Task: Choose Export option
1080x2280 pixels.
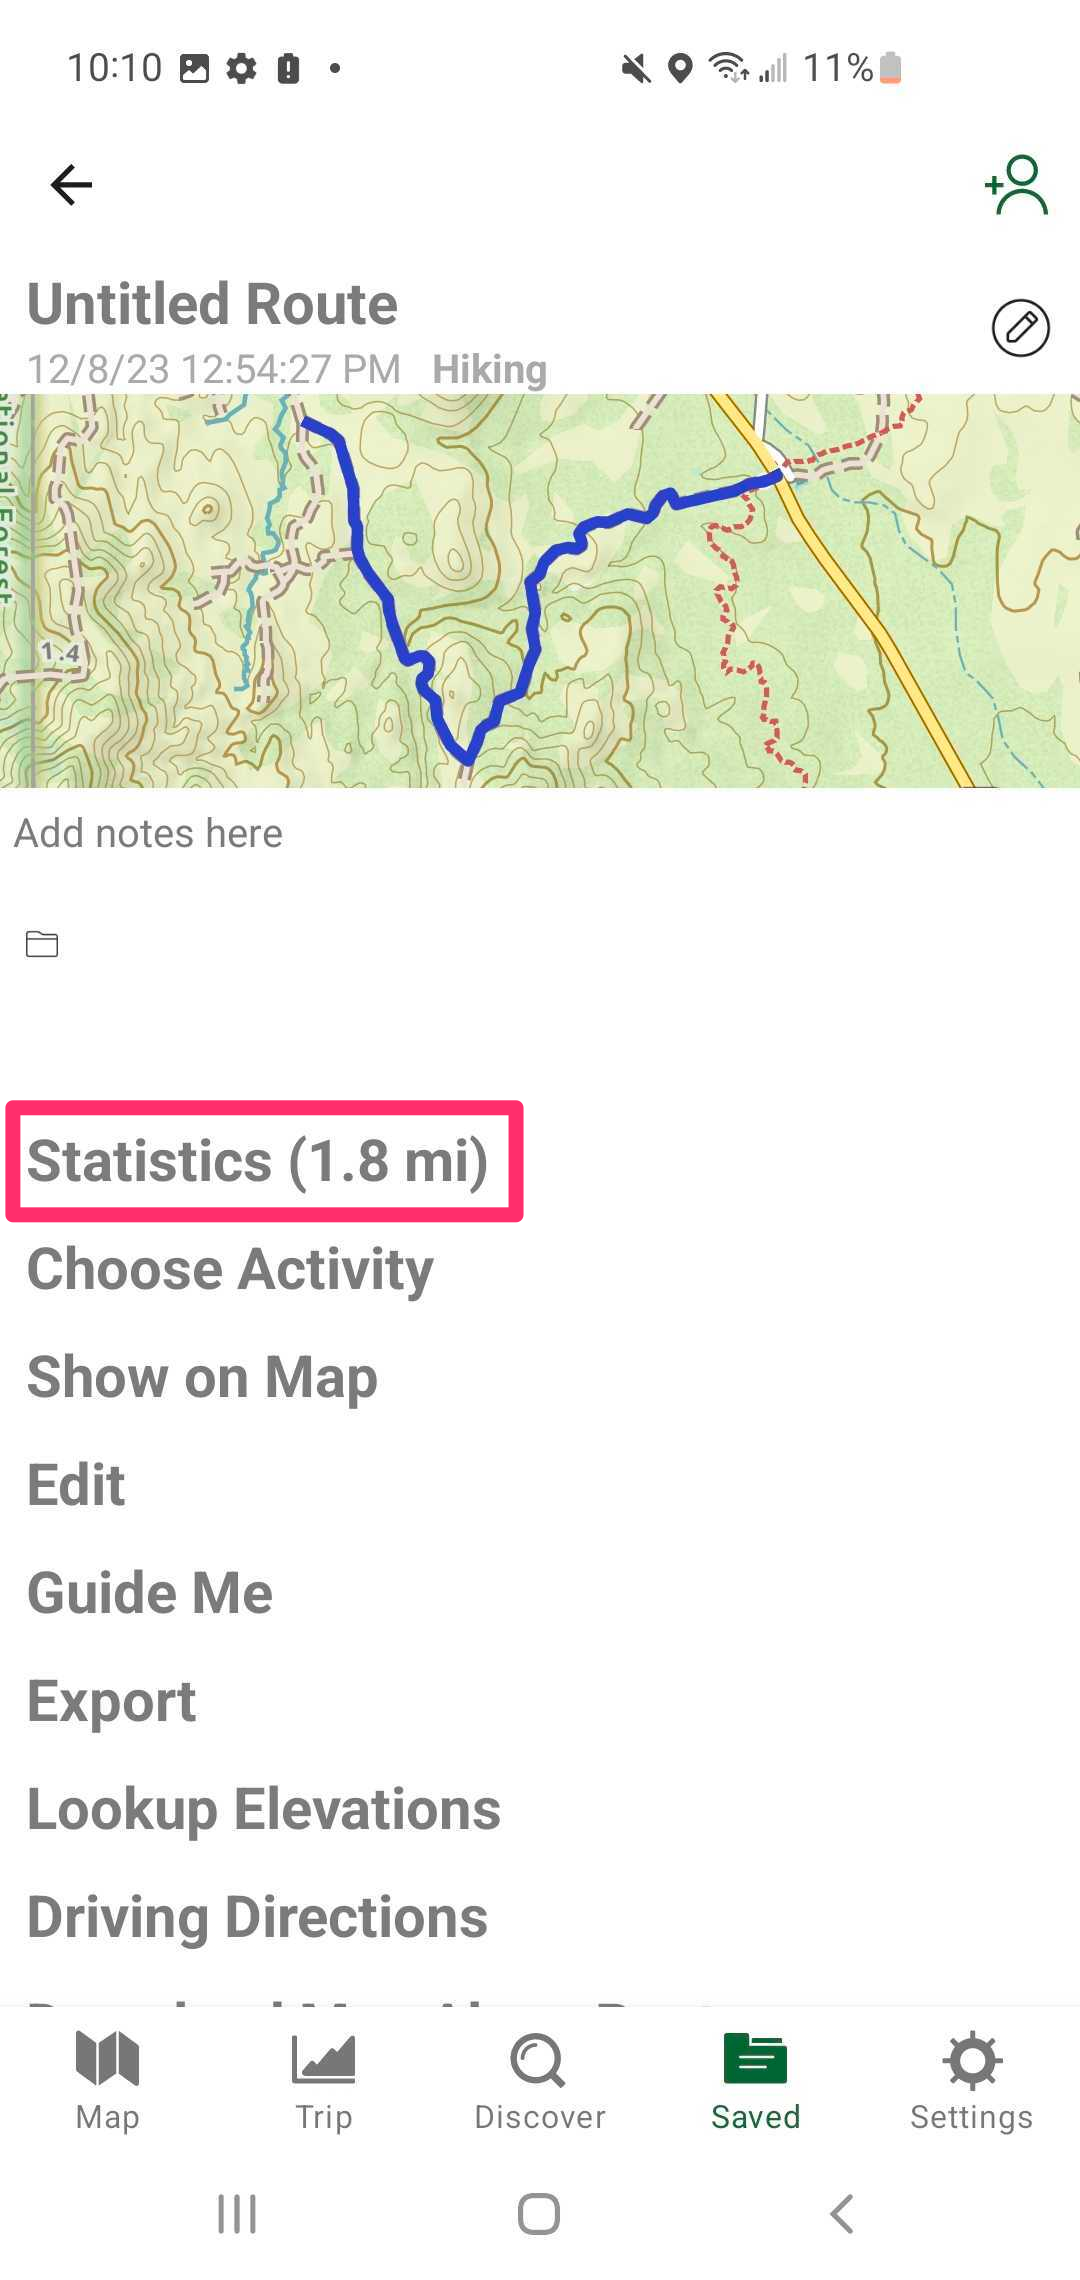Action: pyautogui.click(x=111, y=1702)
